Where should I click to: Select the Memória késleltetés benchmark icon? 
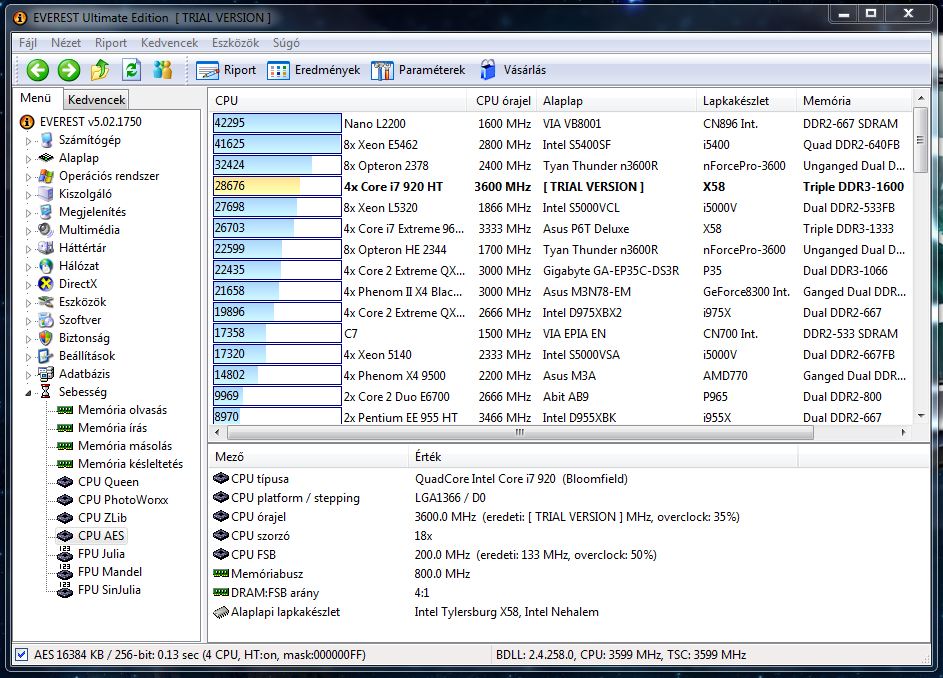[64, 464]
